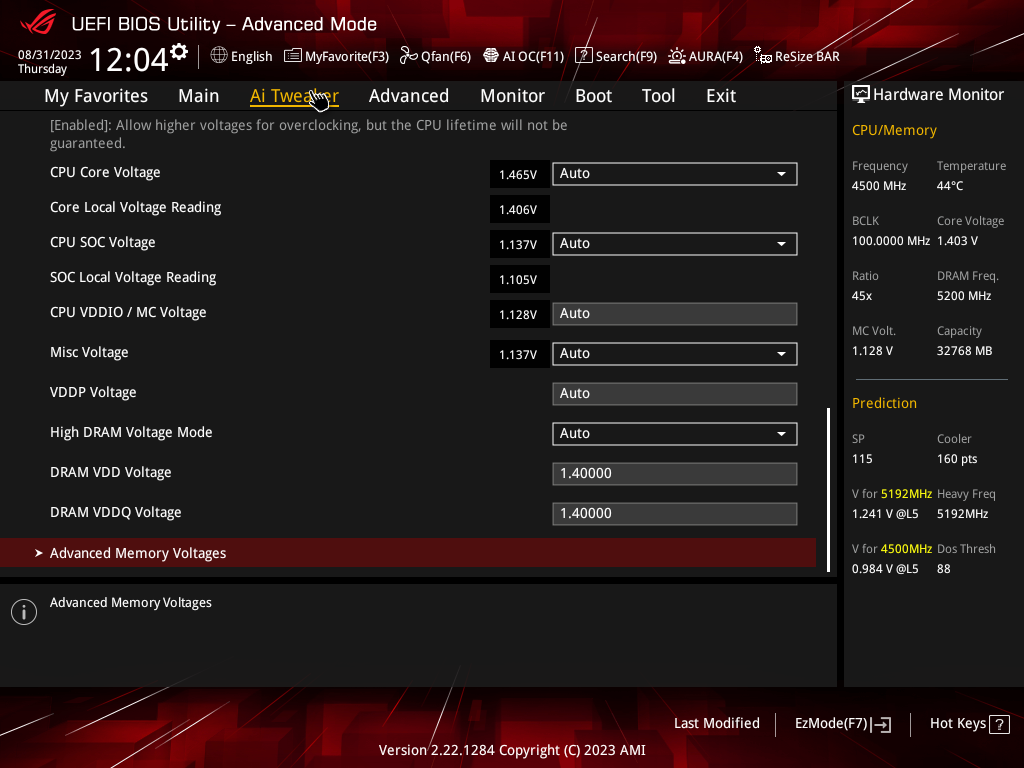Screen dimensions: 1024x768
Task: Edit DRAM VDDQ Voltage value field
Action: [675, 513]
